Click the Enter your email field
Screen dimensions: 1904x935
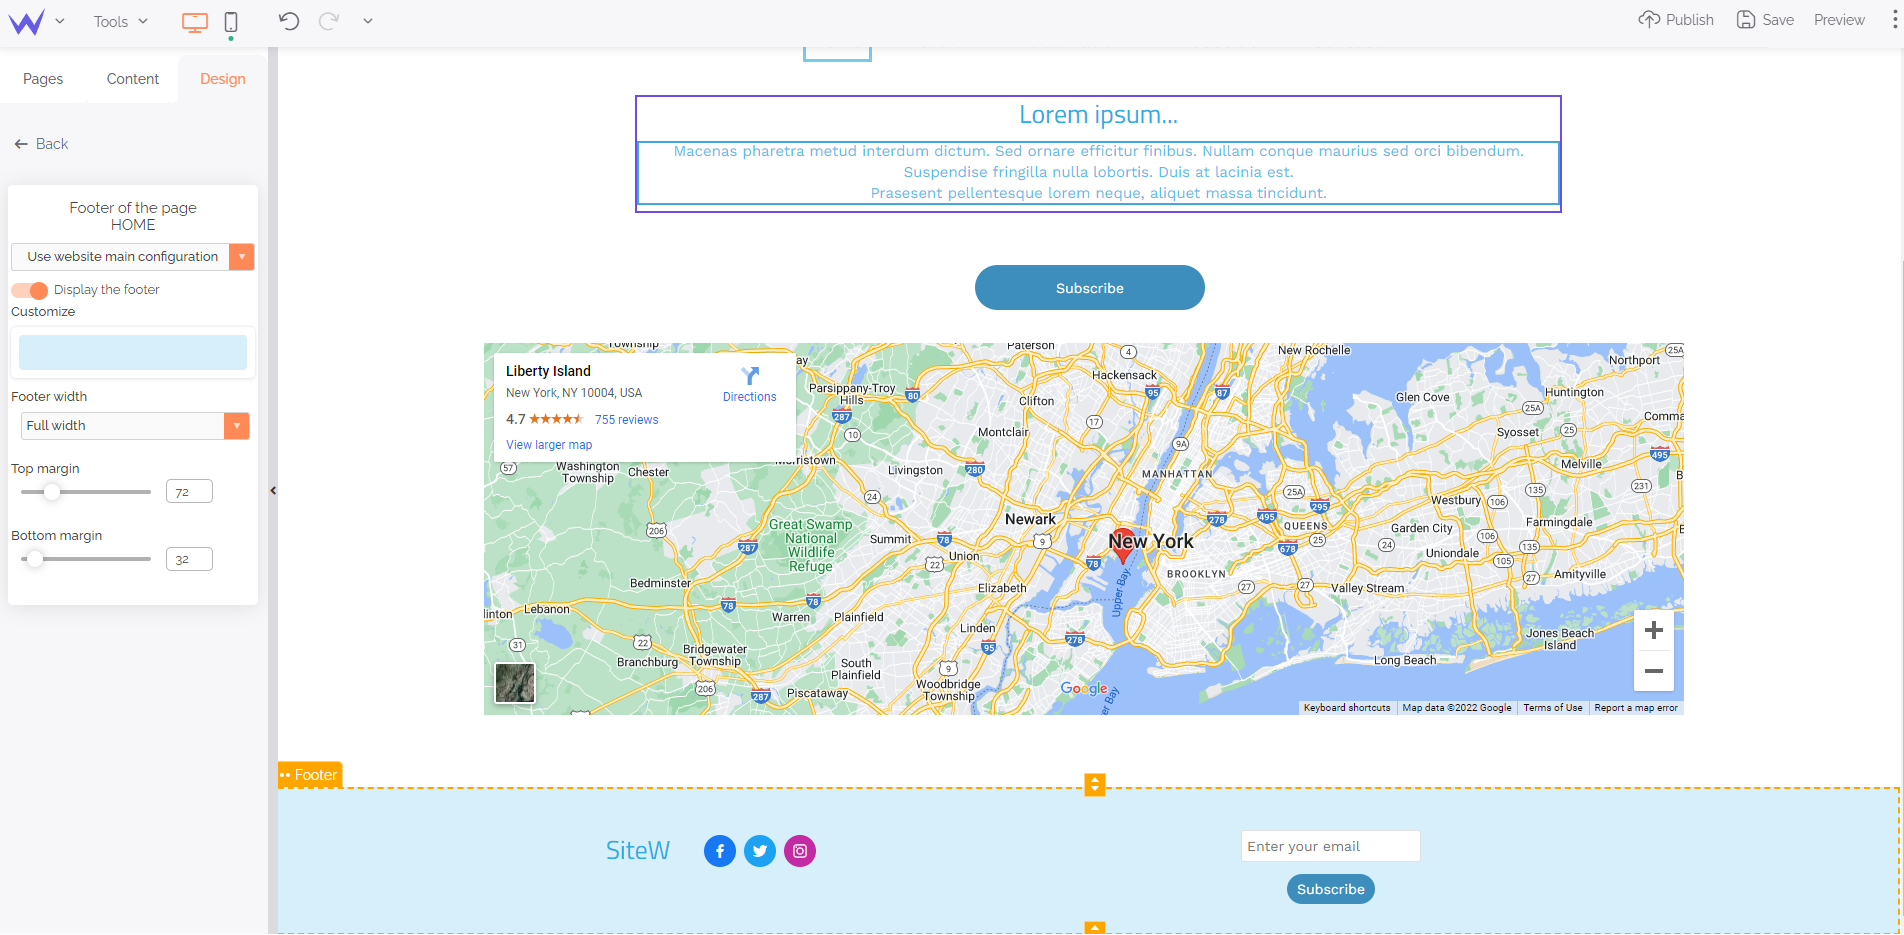(1330, 846)
